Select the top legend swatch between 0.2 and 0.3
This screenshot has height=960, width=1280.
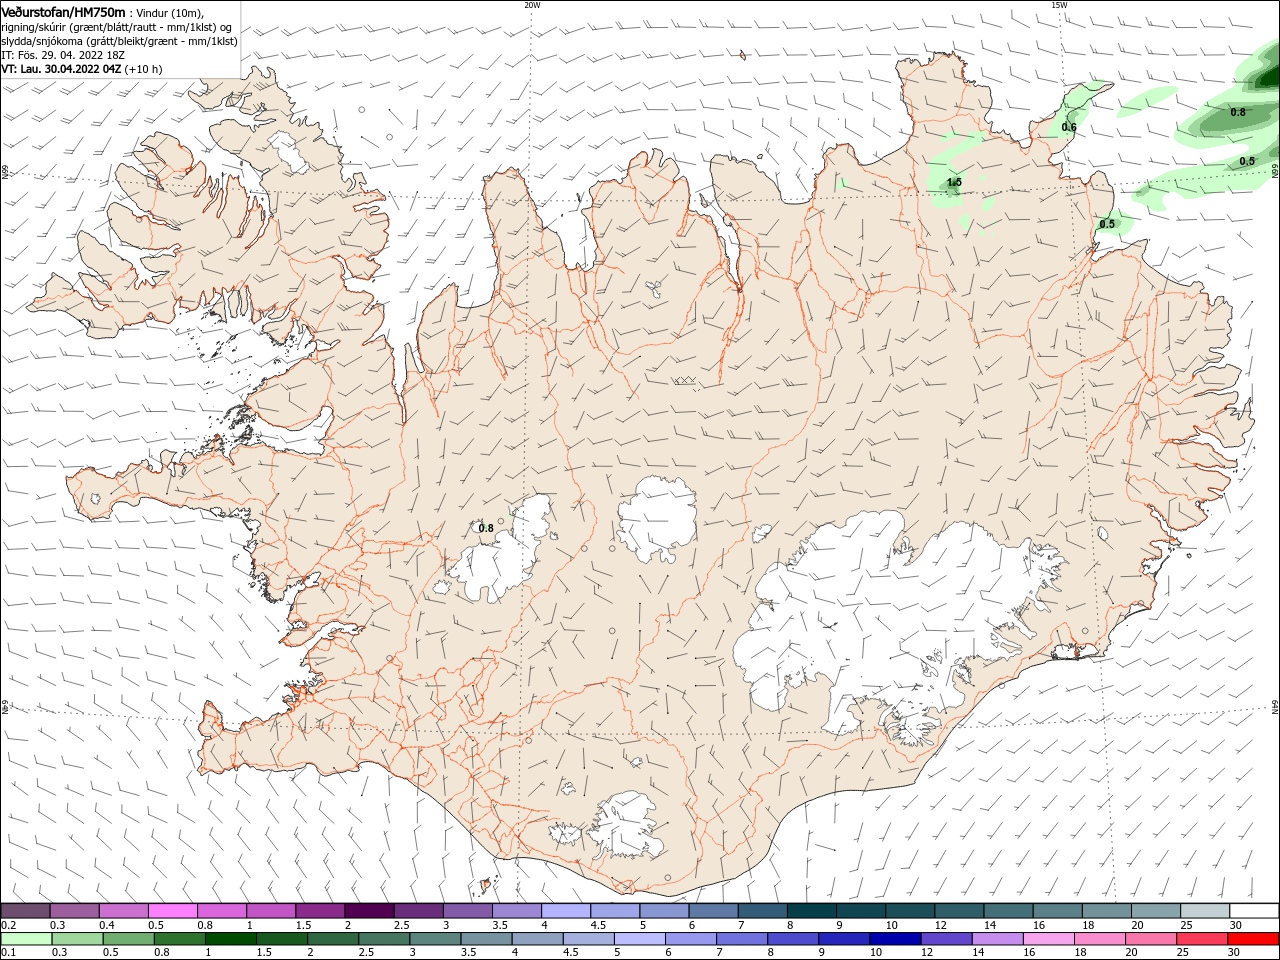pos(25,910)
